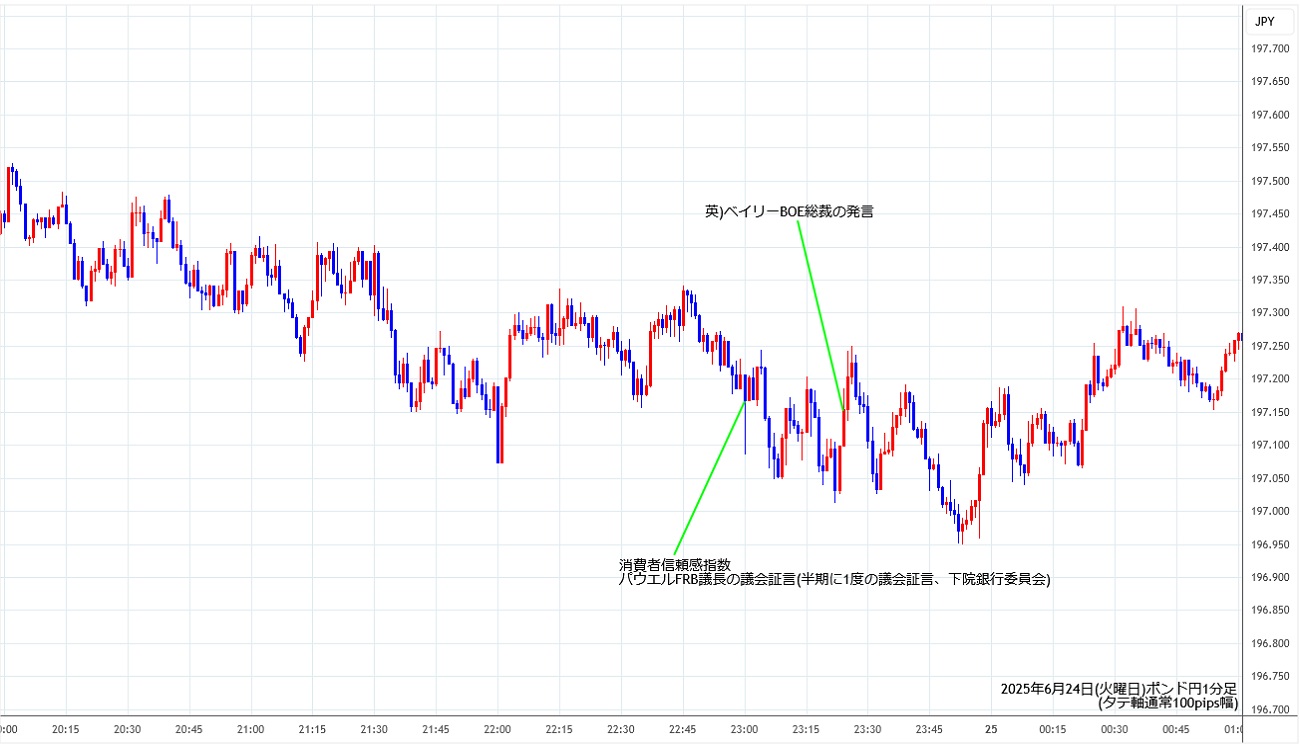Select the 196.900 price axis label

pos(1270,577)
